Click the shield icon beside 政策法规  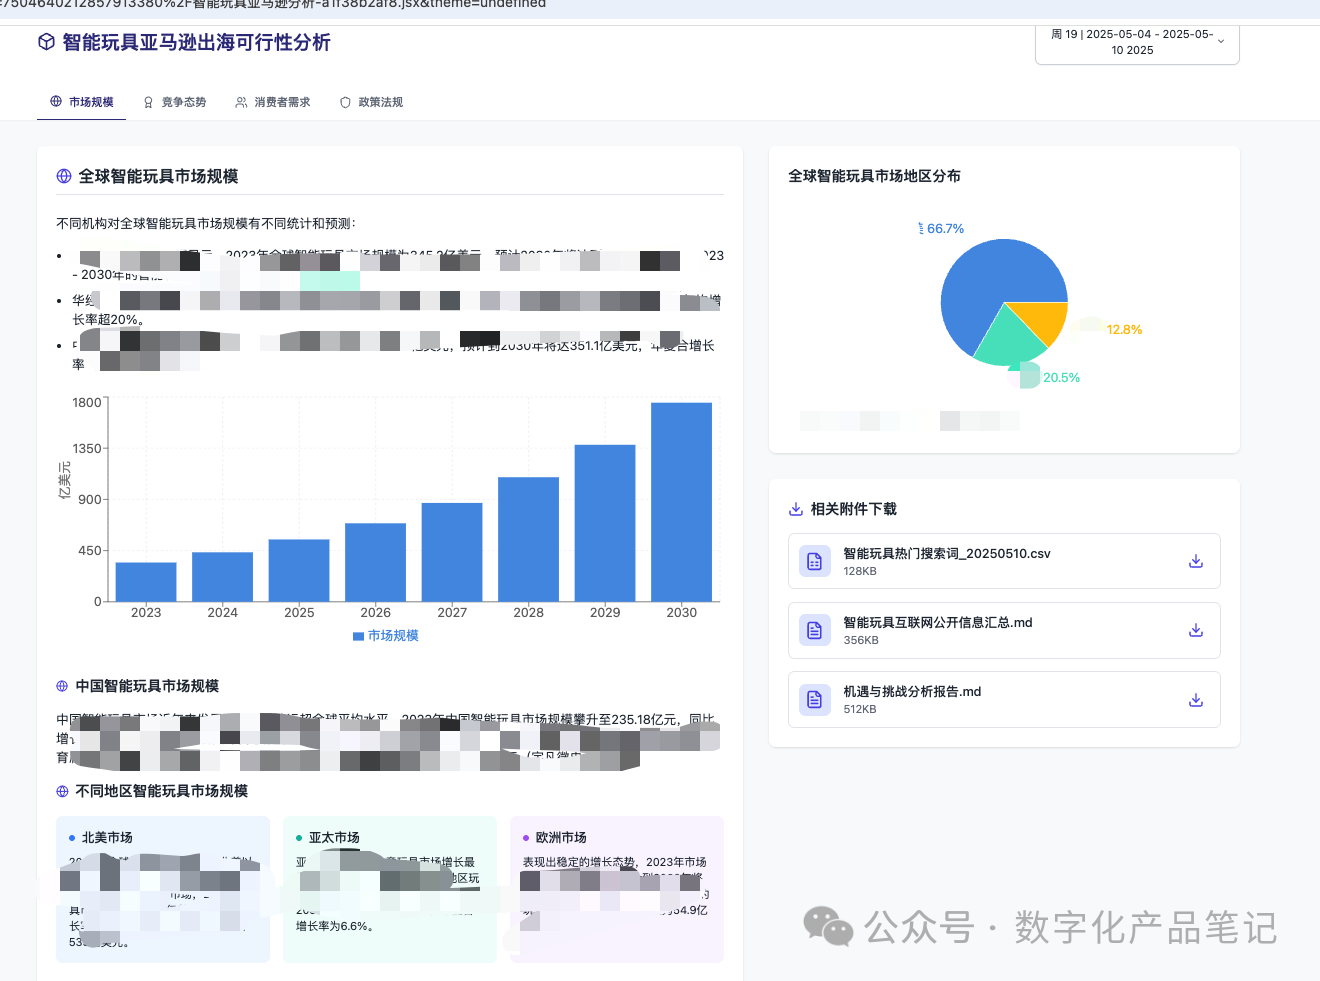coord(345,102)
